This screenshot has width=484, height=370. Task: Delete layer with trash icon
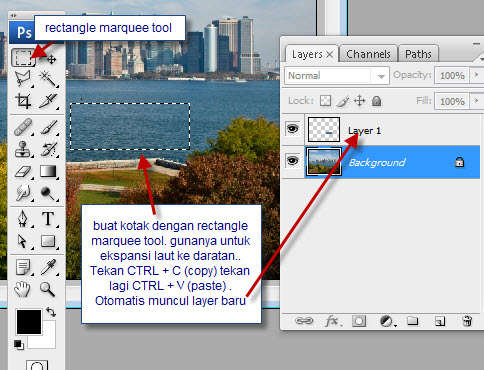click(467, 321)
